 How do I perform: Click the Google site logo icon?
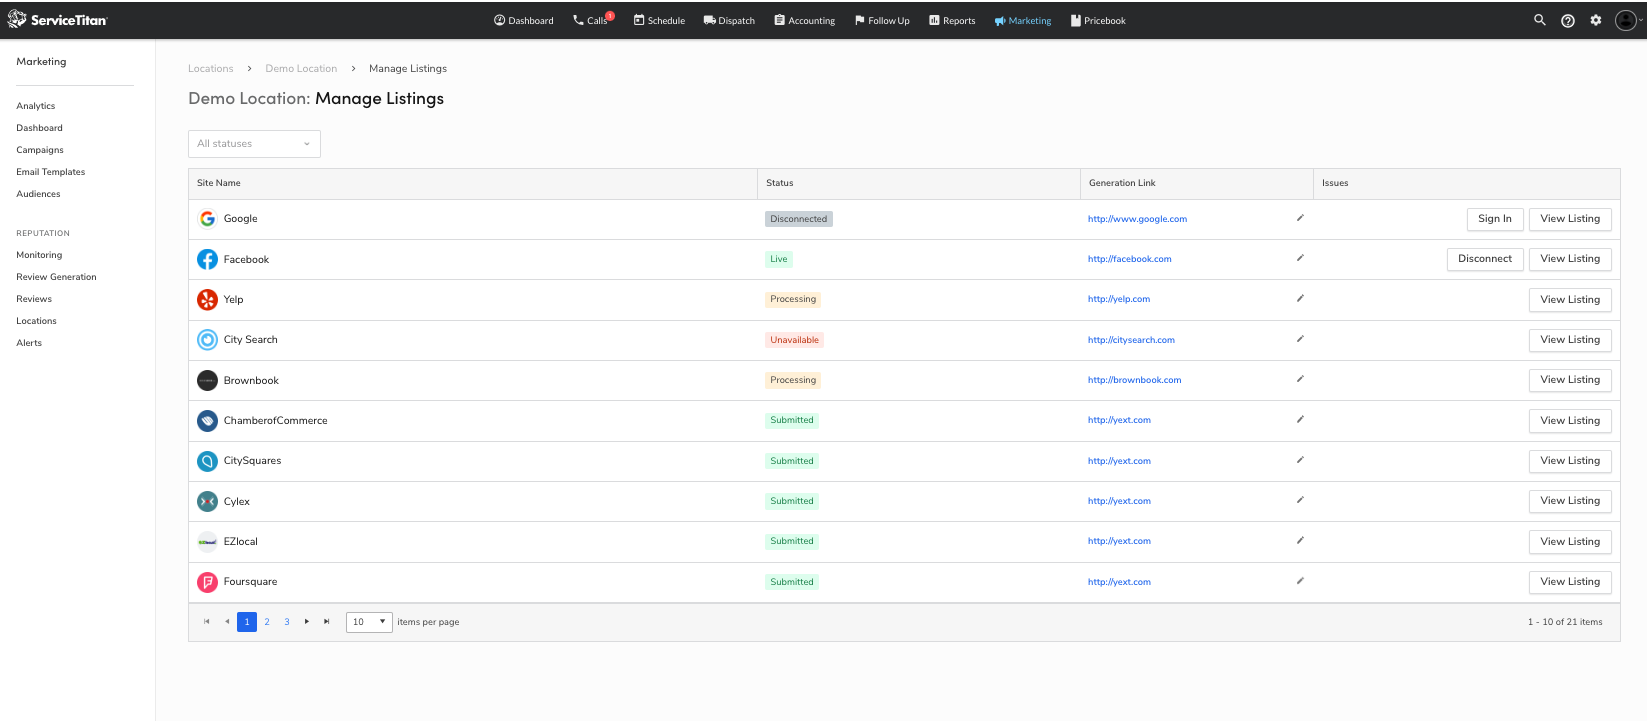[x=207, y=219]
